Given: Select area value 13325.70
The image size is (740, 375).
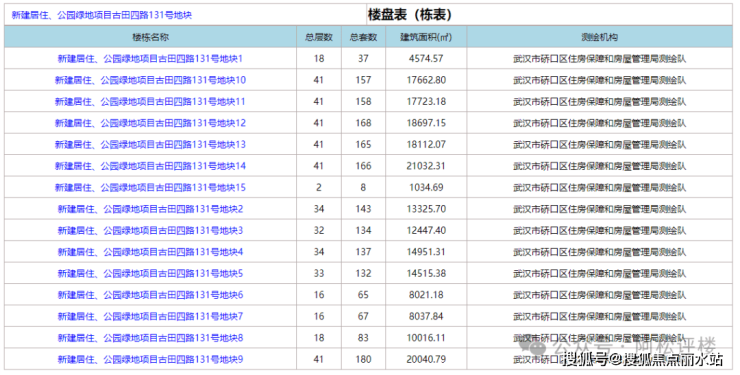Looking at the screenshot, I should click(426, 209).
